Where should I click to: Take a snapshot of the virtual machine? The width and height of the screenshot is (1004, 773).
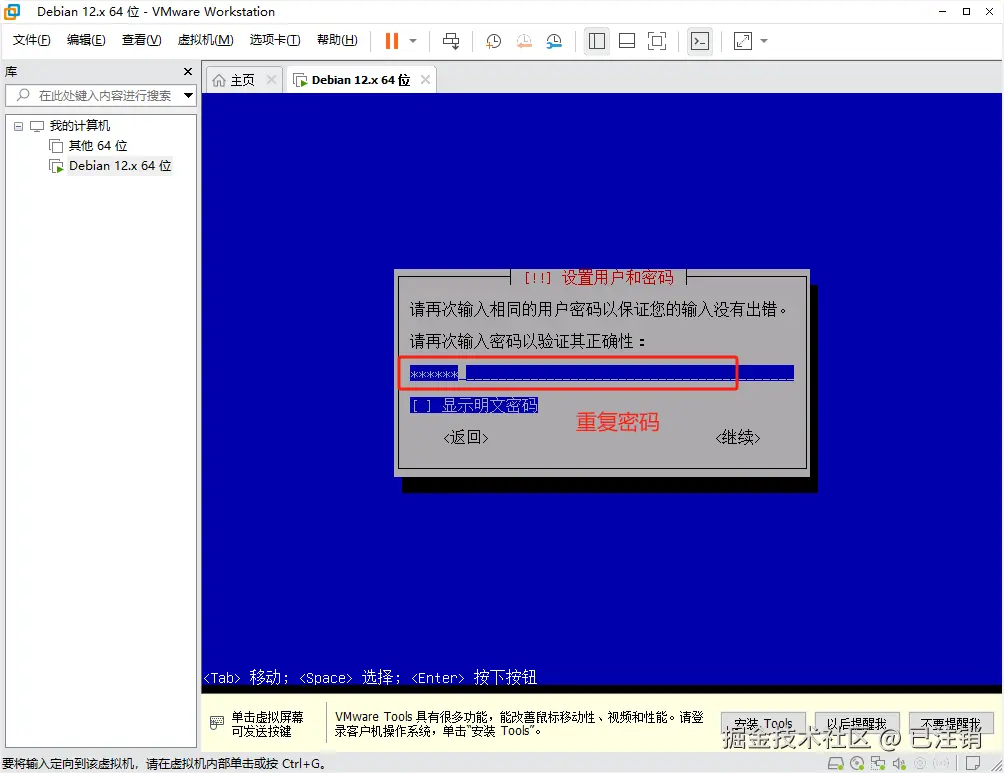point(492,41)
